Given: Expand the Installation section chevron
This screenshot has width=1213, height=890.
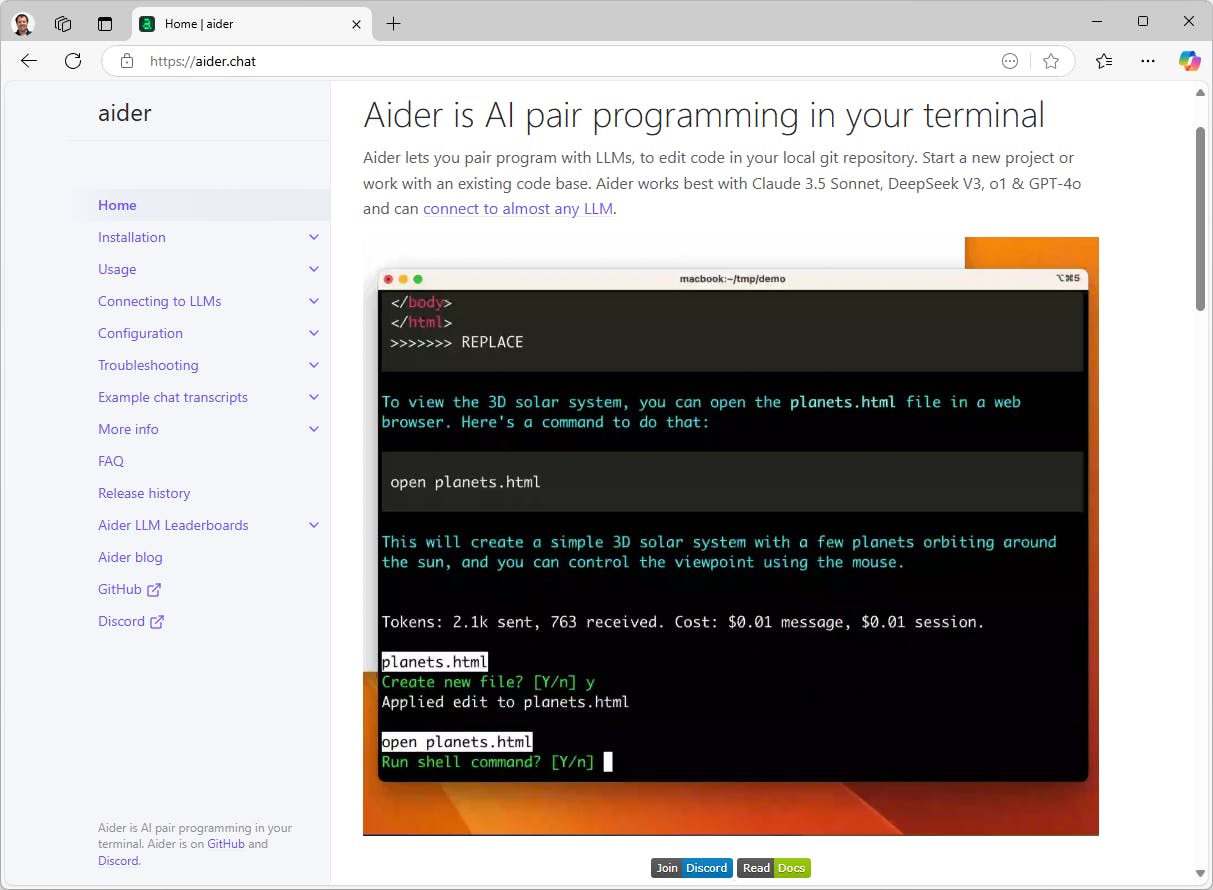Looking at the screenshot, I should [x=314, y=237].
